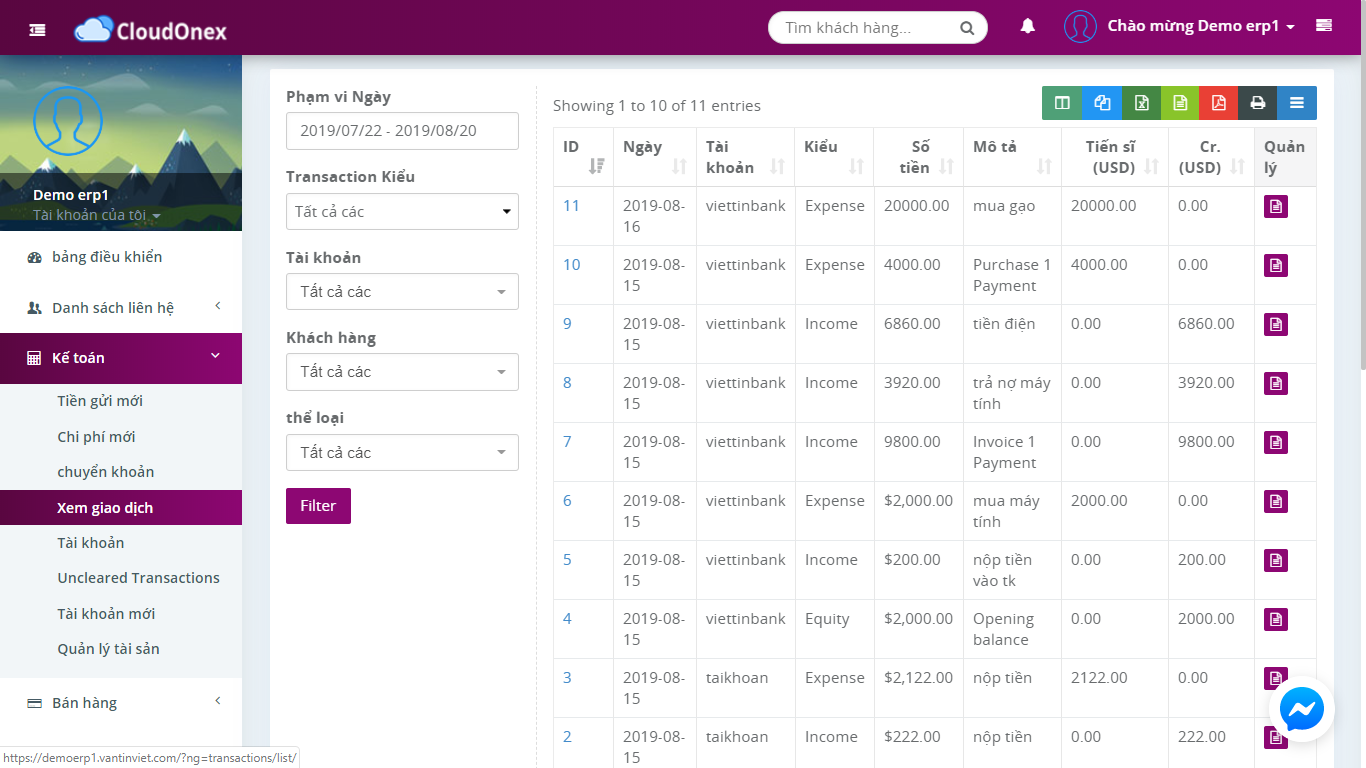
Task: Open the column visibility button
Action: [1062, 103]
